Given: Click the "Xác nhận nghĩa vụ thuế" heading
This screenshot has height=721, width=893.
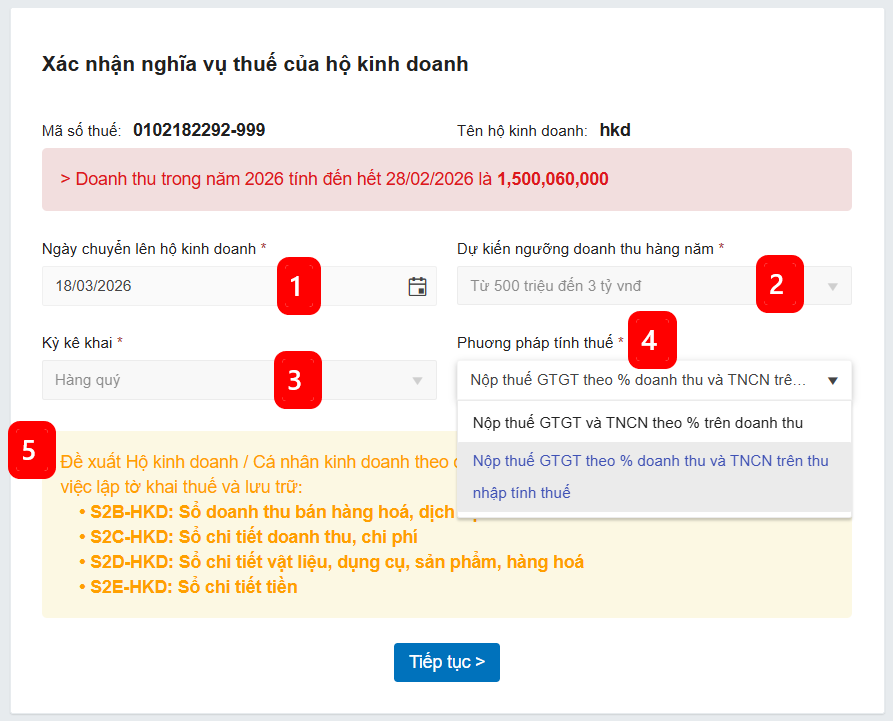Looking at the screenshot, I should point(255,65).
